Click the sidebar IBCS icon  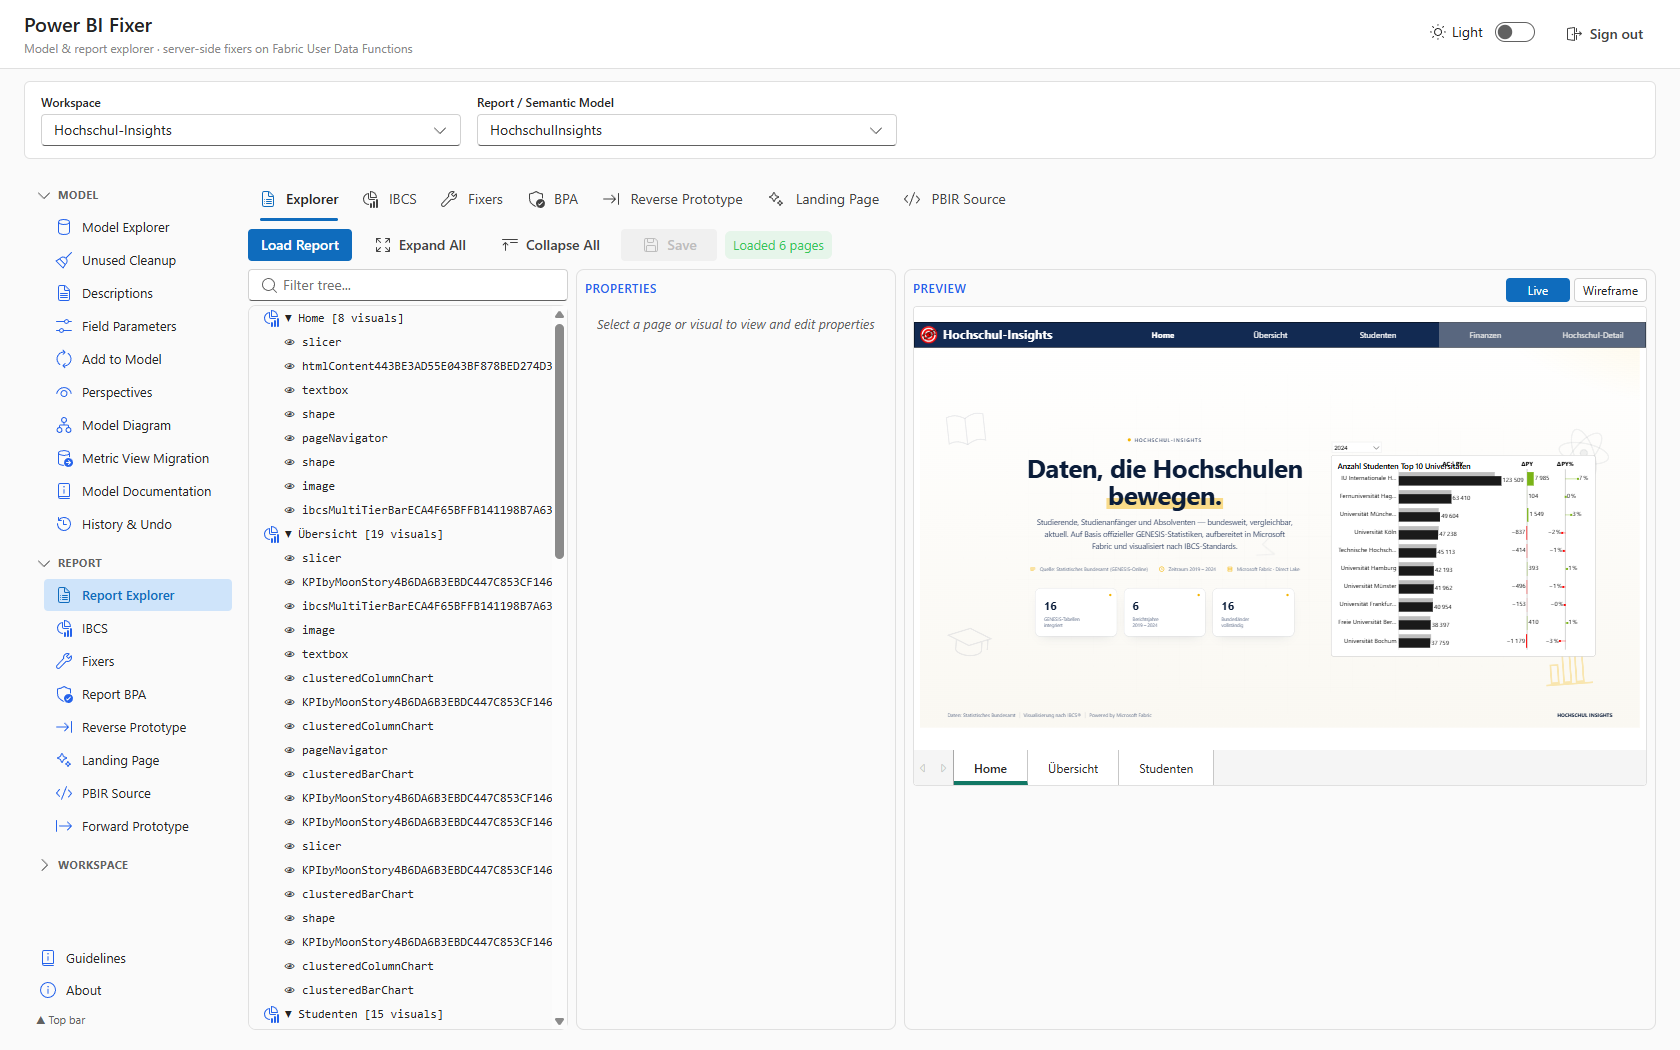pos(64,628)
